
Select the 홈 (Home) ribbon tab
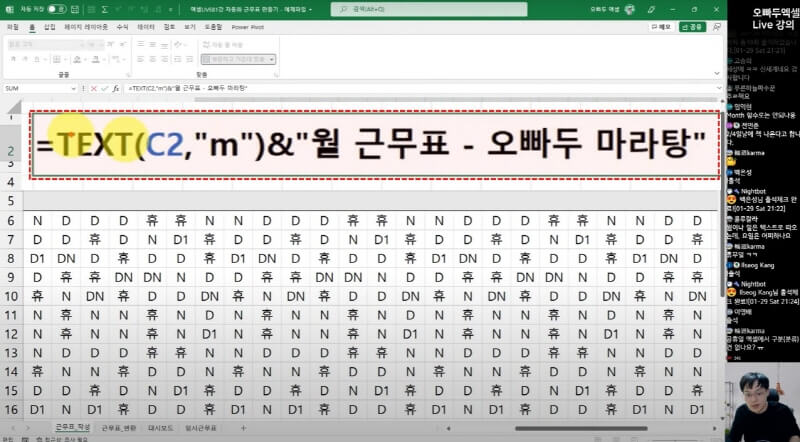(x=32, y=27)
